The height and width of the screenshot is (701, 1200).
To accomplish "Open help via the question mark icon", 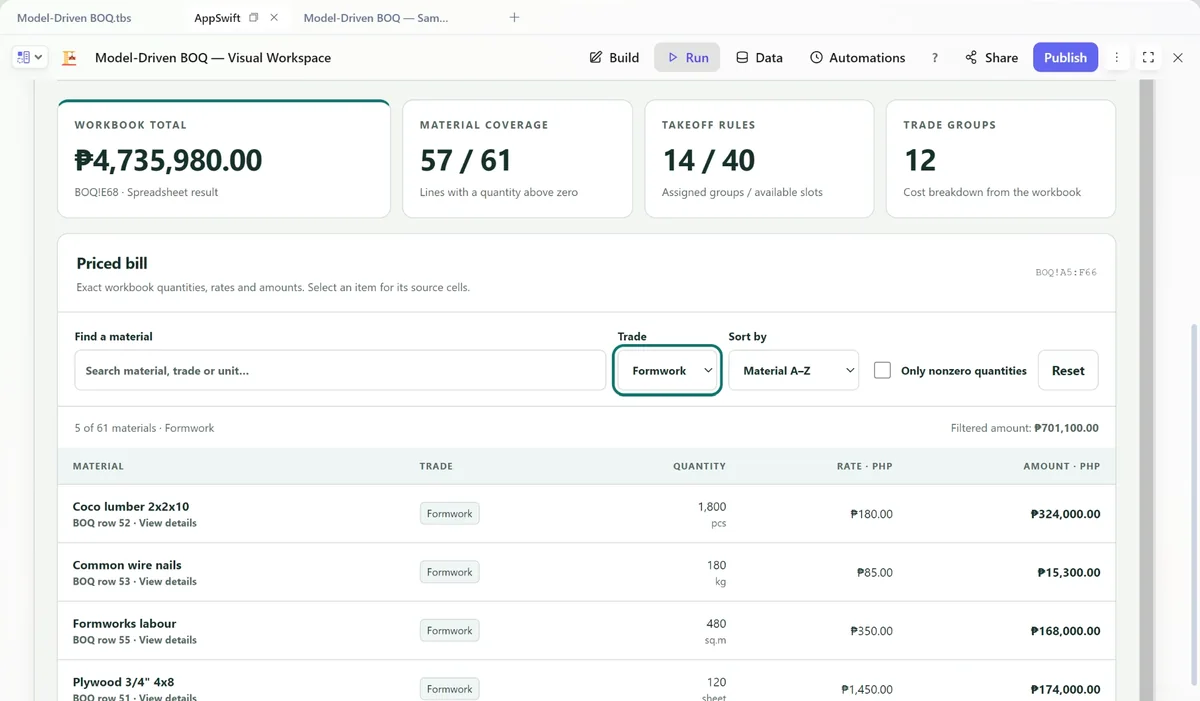I will [935, 58].
